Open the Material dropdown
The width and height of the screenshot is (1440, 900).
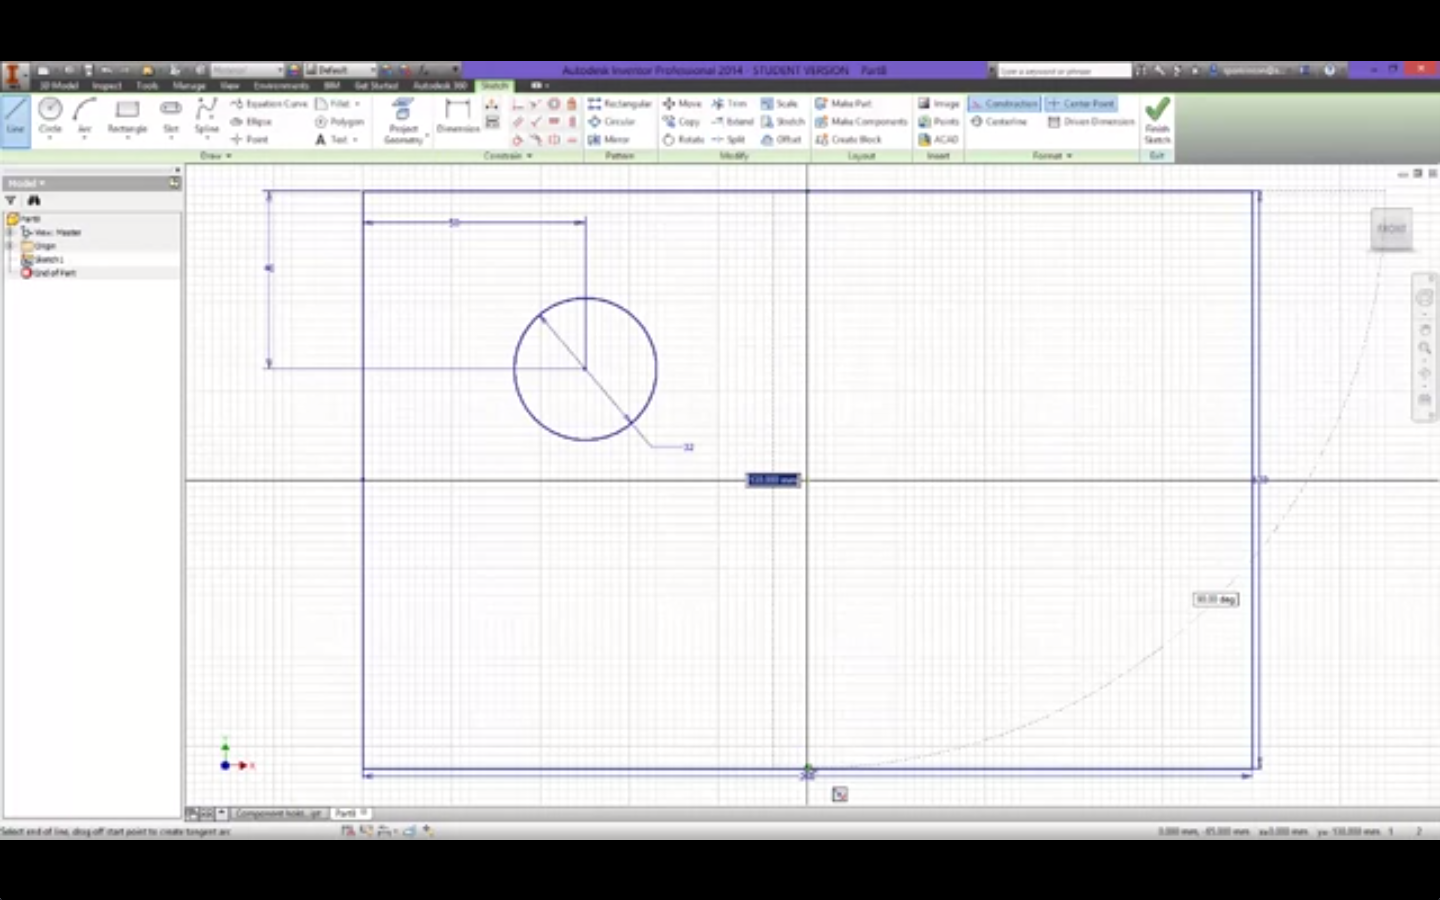click(x=247, y=70)
